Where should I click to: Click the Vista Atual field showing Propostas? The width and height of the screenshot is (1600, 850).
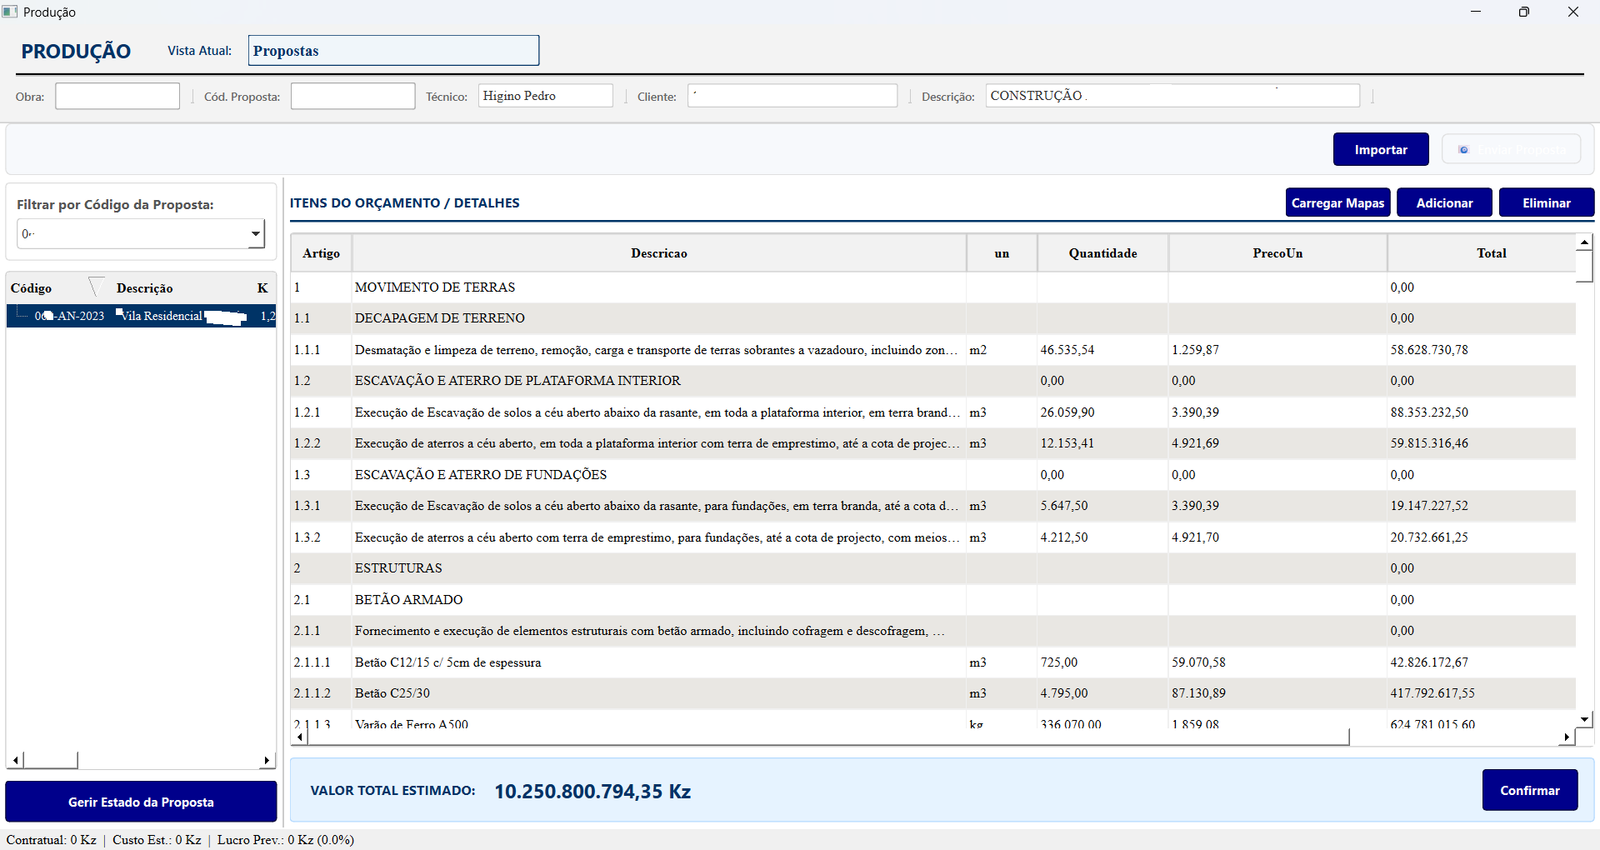point(393,51)
